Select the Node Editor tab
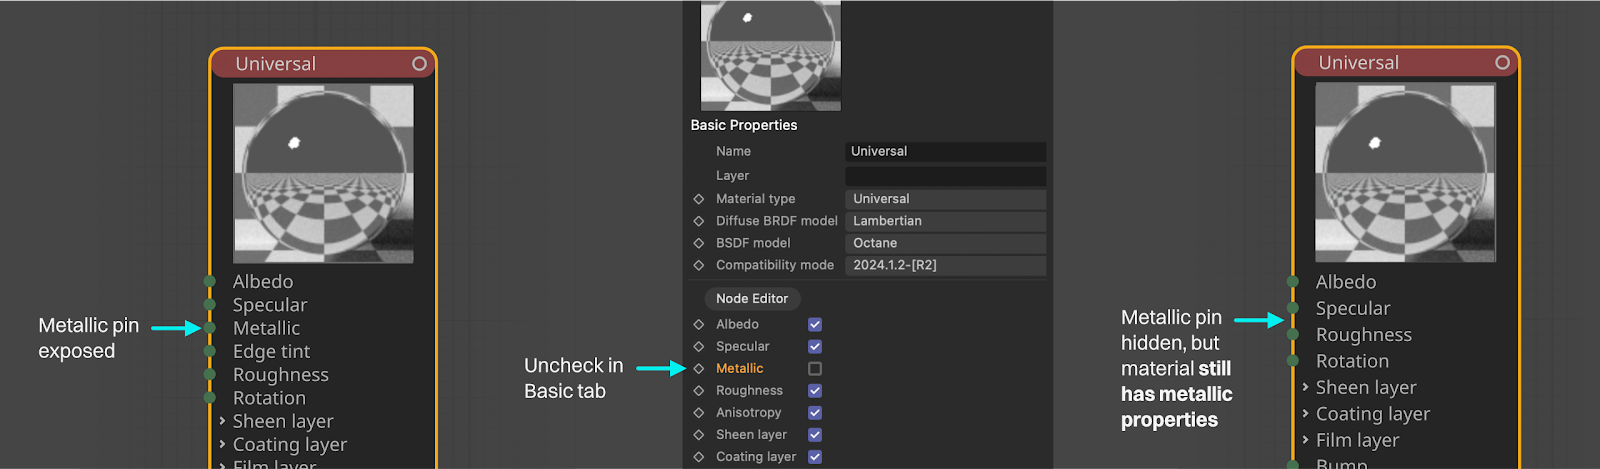 (x=752, y=299)
